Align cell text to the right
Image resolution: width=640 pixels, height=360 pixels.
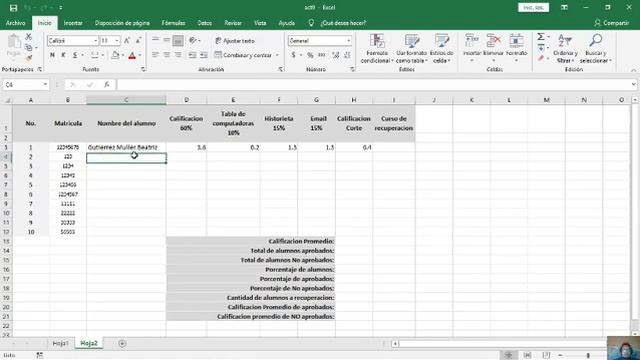[x=178, y=55]
